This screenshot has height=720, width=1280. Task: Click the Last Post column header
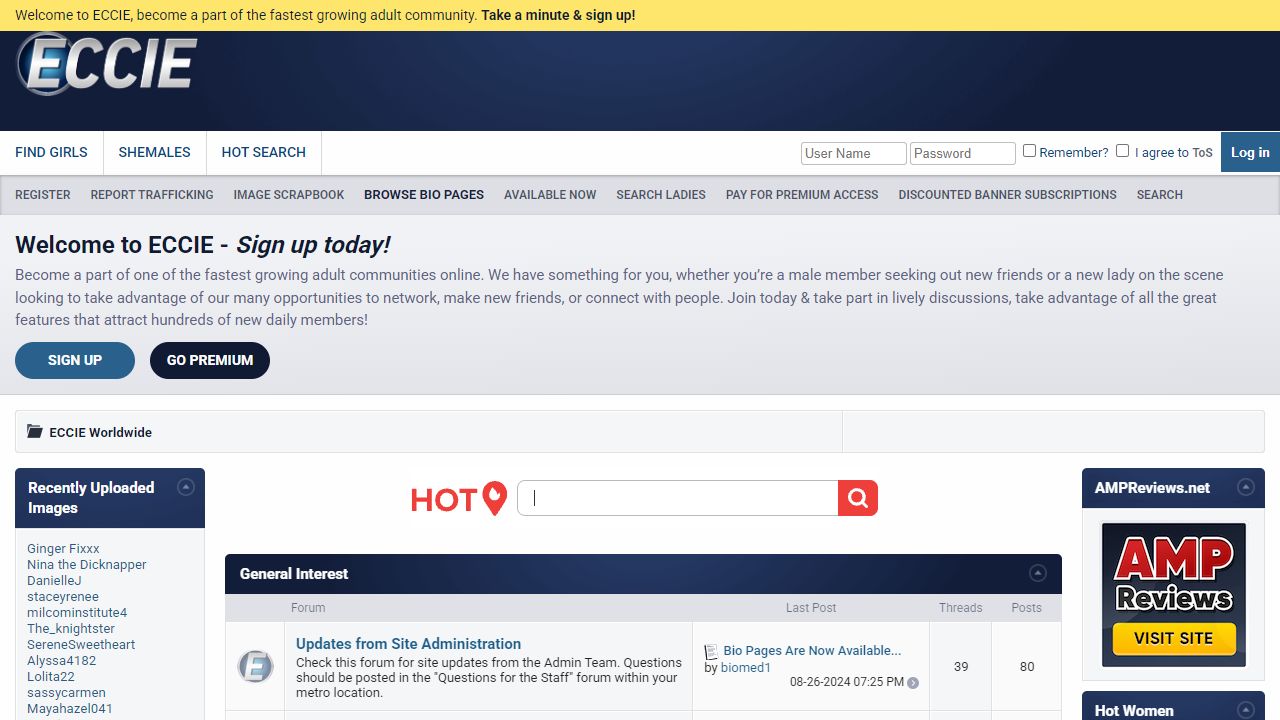click(811, 608)
